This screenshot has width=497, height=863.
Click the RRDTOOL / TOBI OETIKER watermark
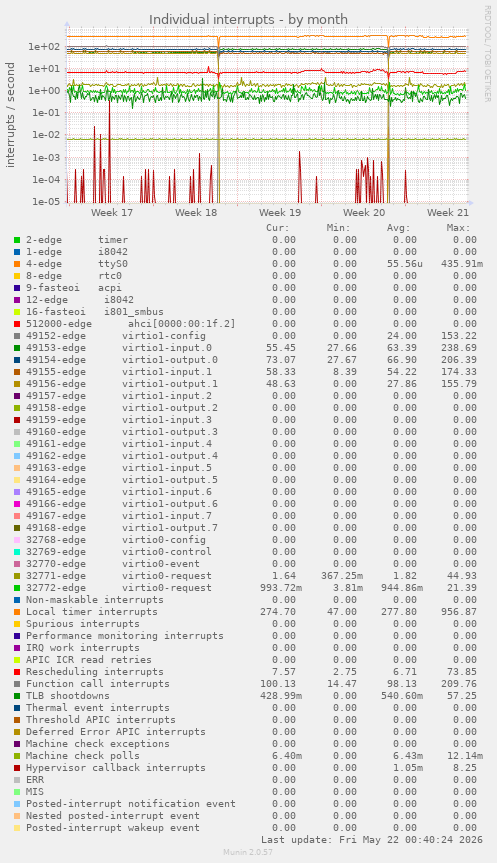(x=487, y=53)
